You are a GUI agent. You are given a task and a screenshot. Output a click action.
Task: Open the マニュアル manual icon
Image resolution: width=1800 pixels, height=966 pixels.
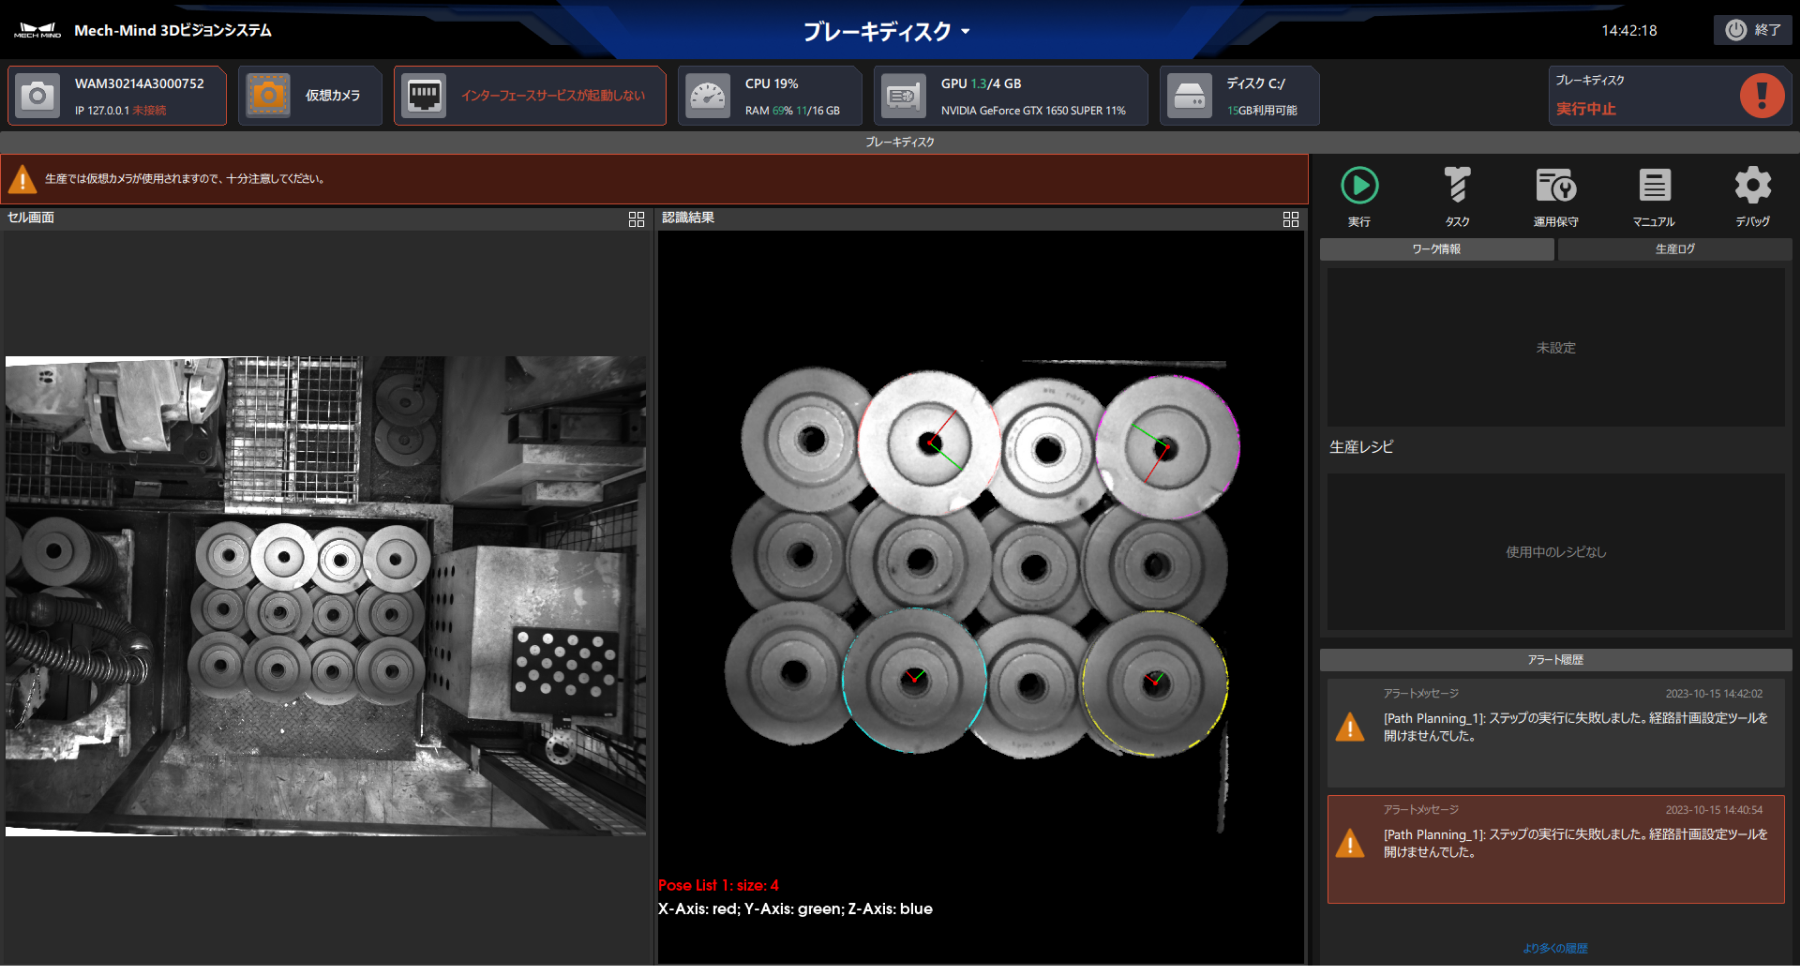click(x=1654, y=186)
